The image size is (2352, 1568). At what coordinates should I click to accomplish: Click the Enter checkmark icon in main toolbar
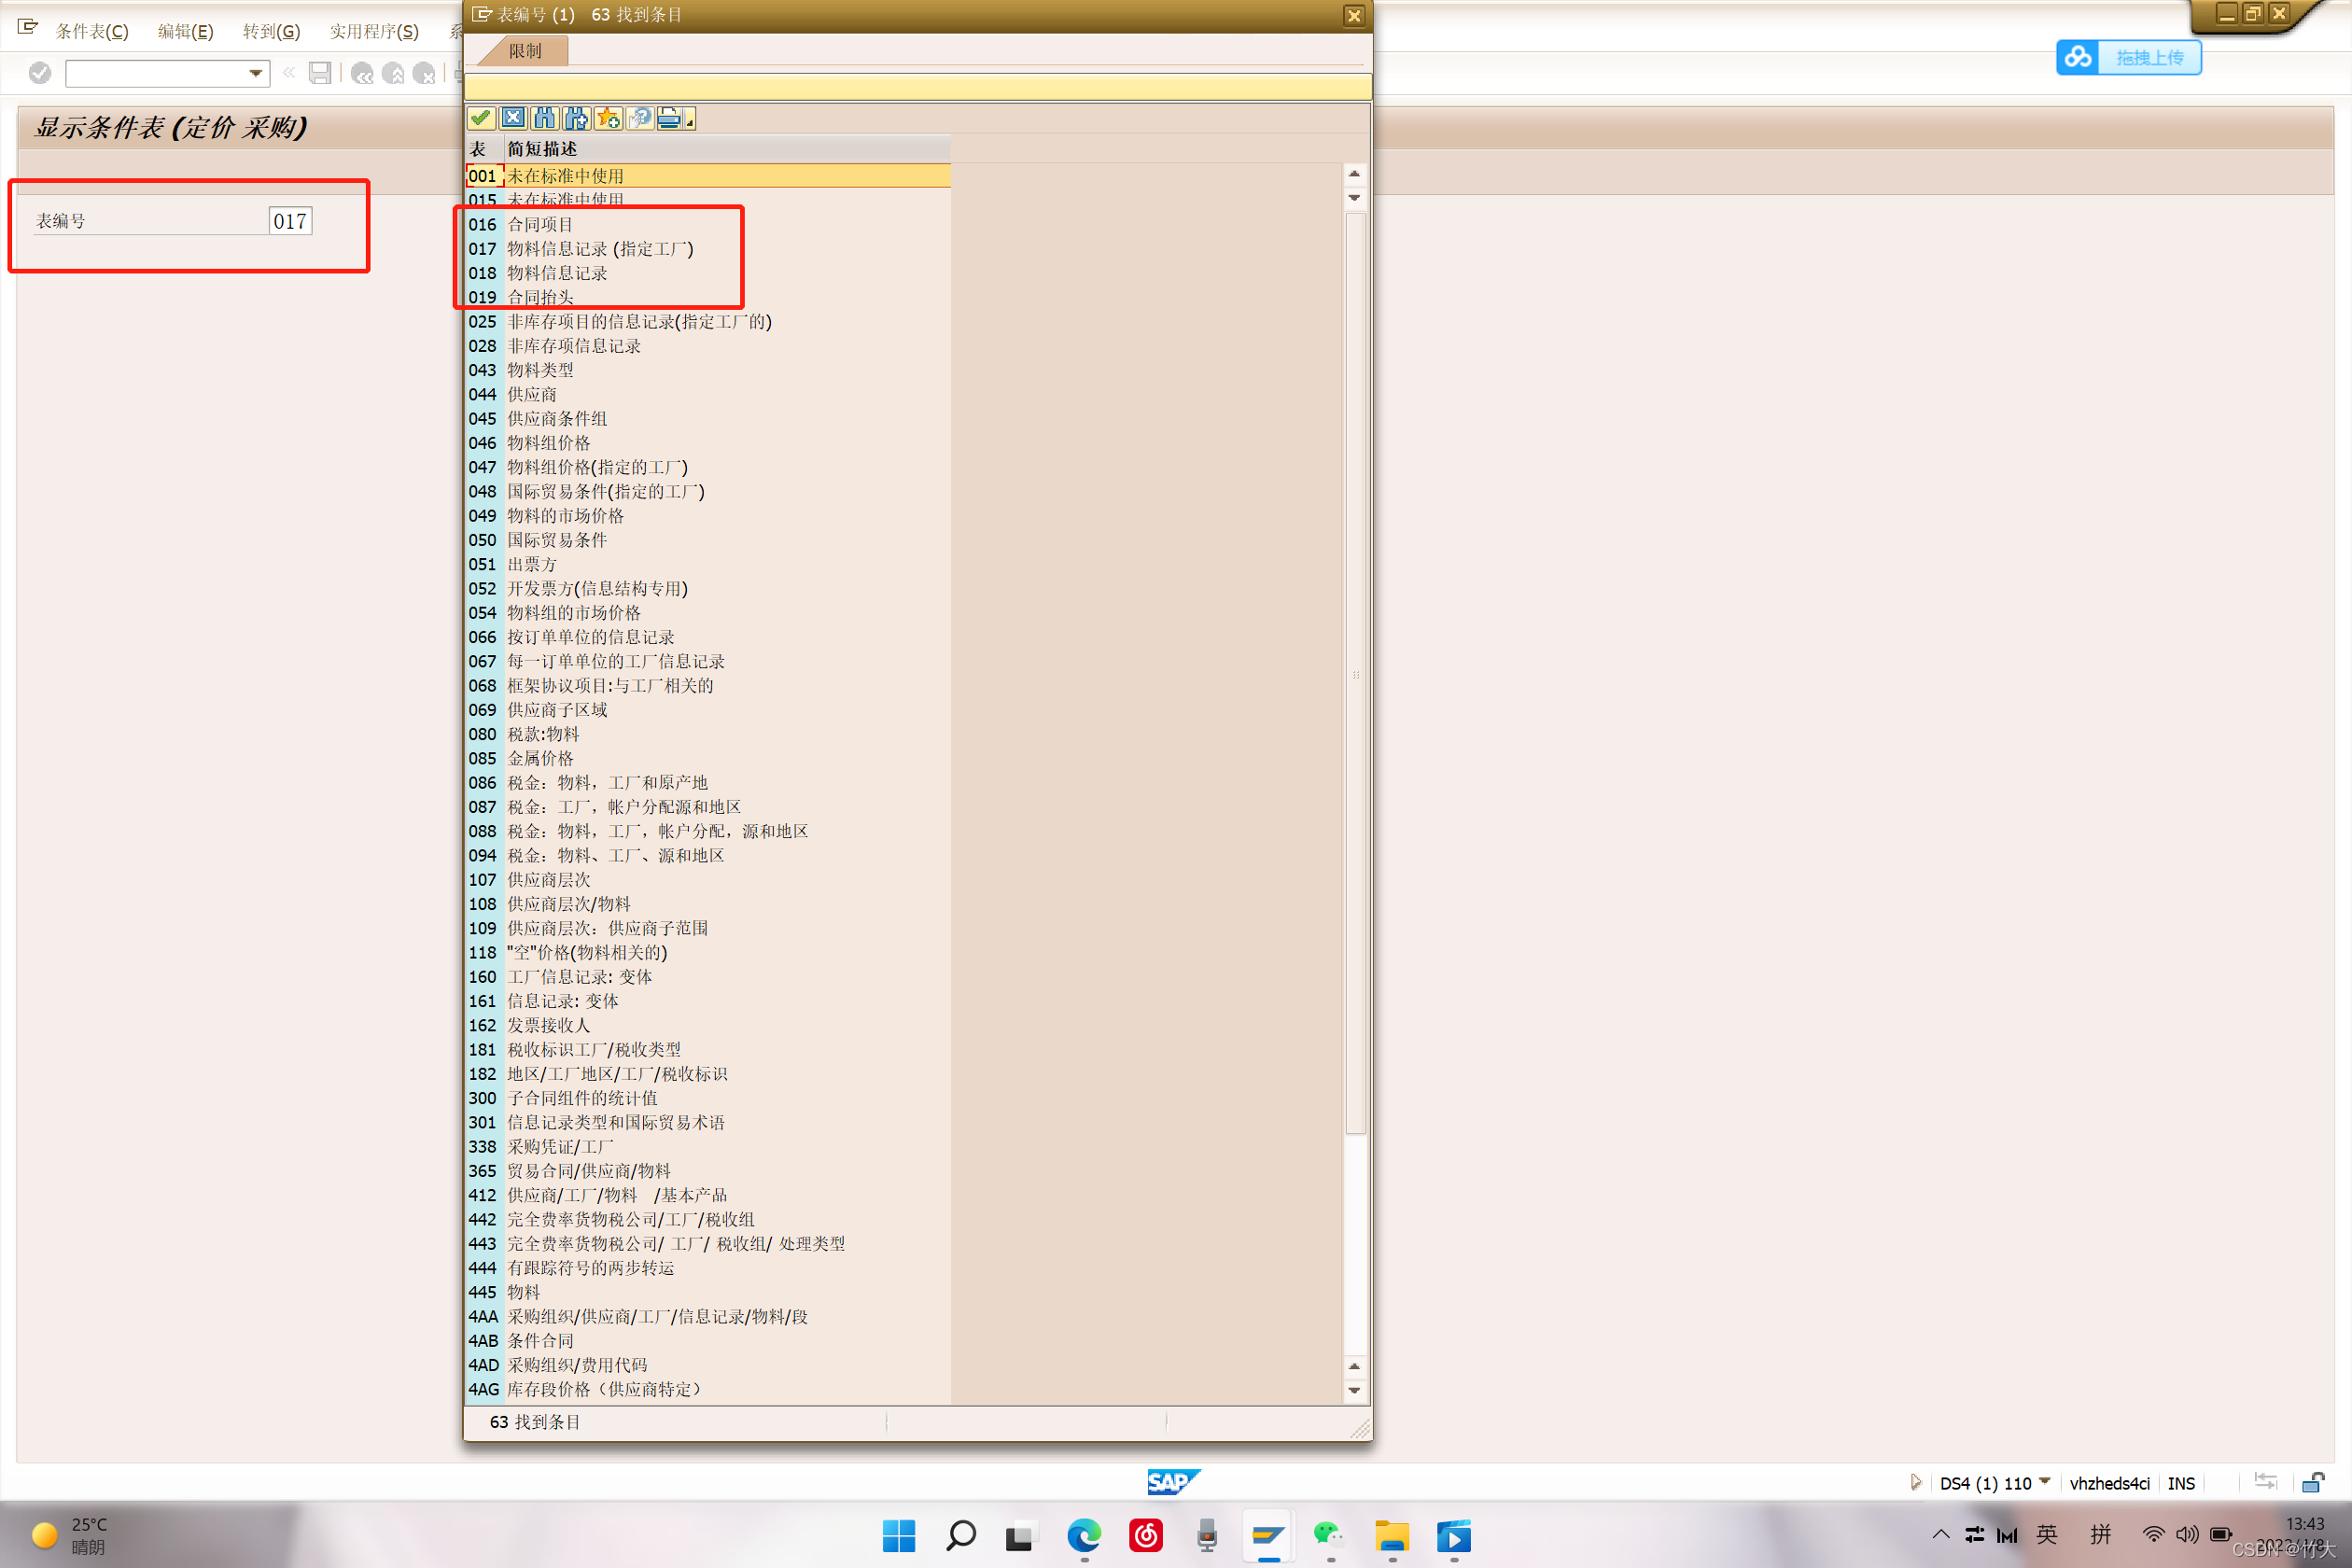tap(40, 73)
